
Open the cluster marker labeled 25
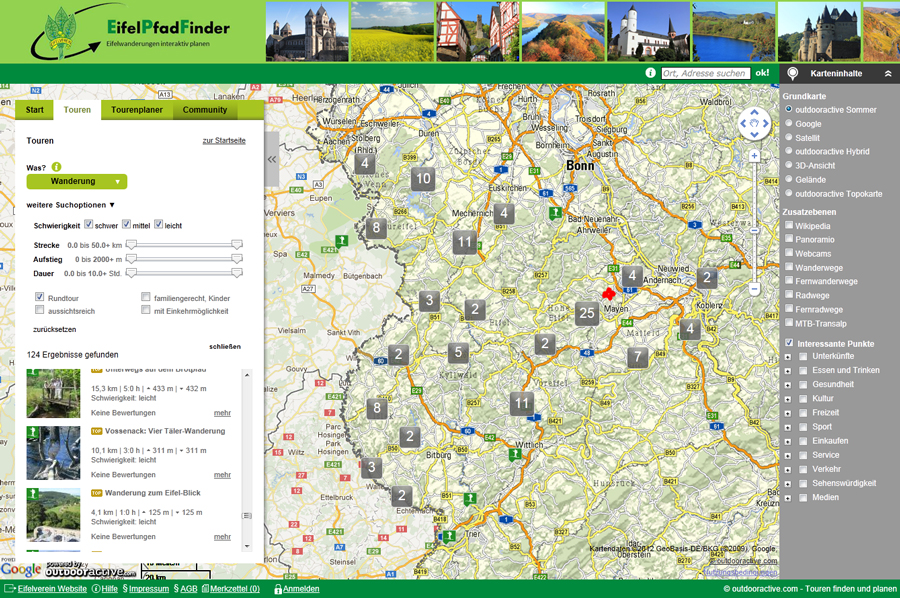(x=587, y=313)
